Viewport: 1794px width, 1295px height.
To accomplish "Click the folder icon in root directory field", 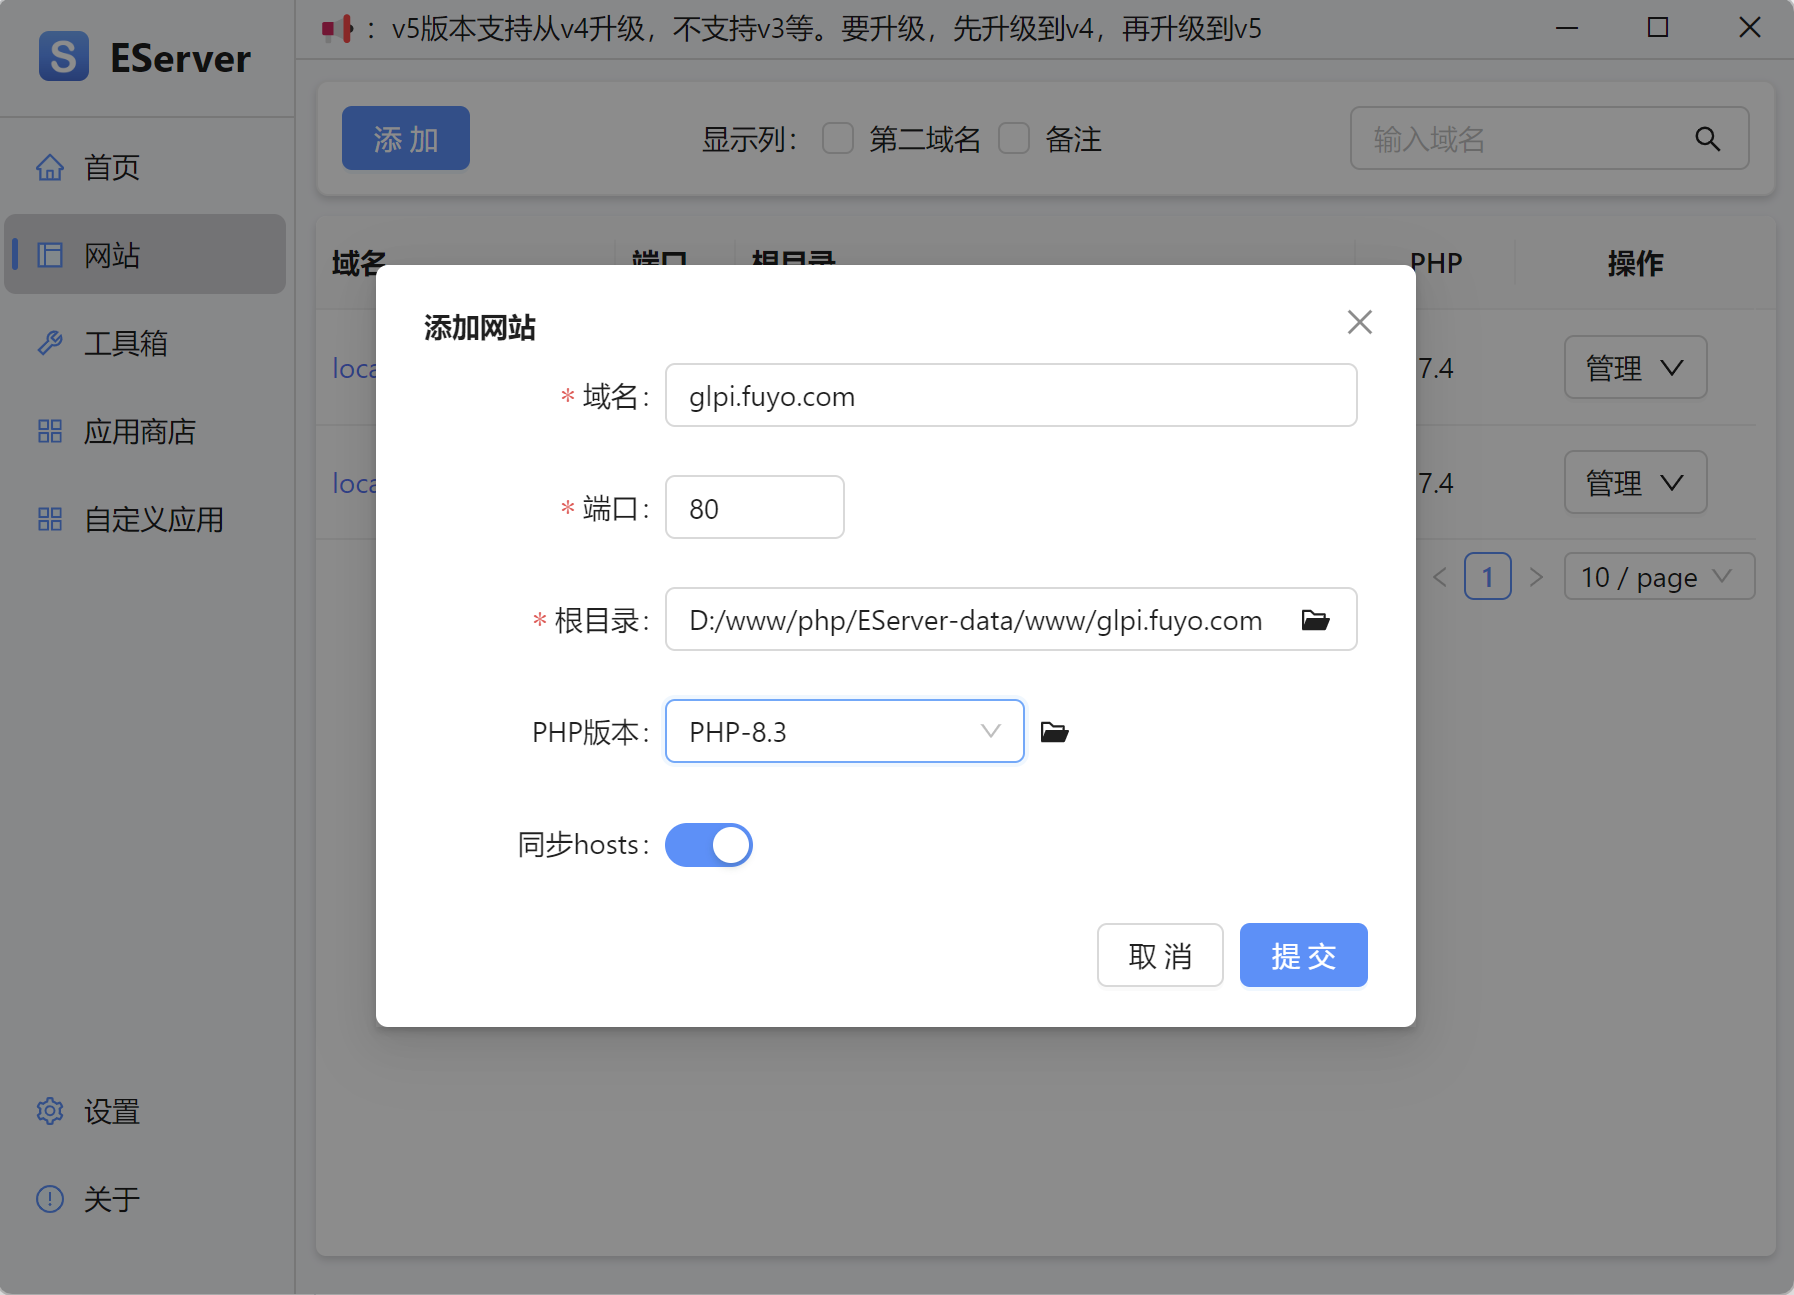I will coord(1315,620).
